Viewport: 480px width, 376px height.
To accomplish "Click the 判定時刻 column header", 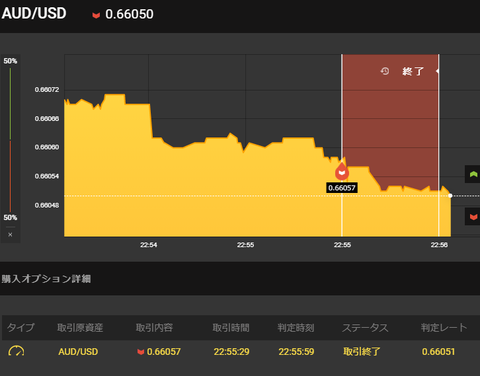I will pyautogui.click(x=296, y=328).
